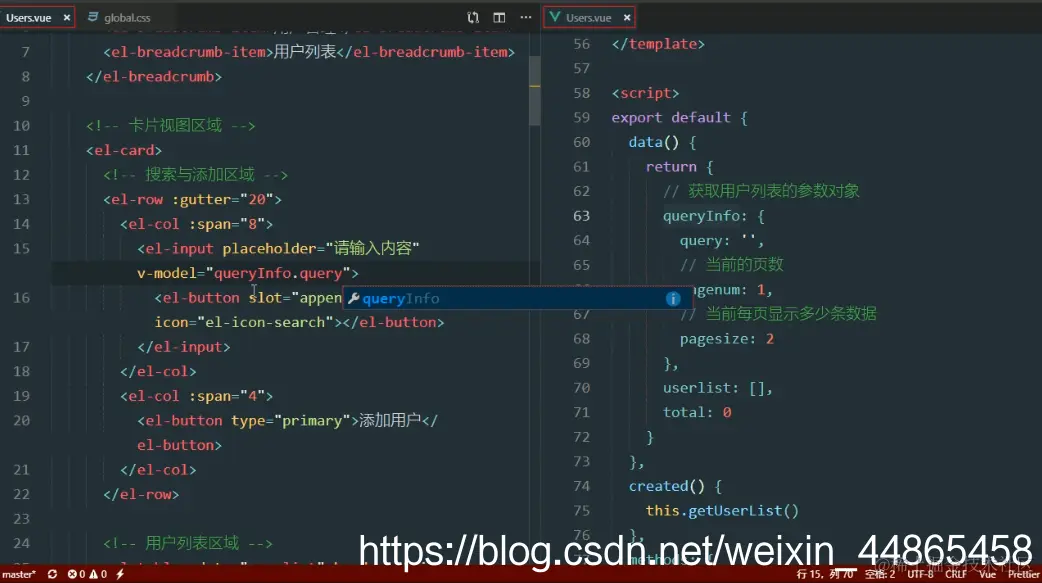
Task: Click the queryInfo: { line in script
Action: (x=714, y=216)
